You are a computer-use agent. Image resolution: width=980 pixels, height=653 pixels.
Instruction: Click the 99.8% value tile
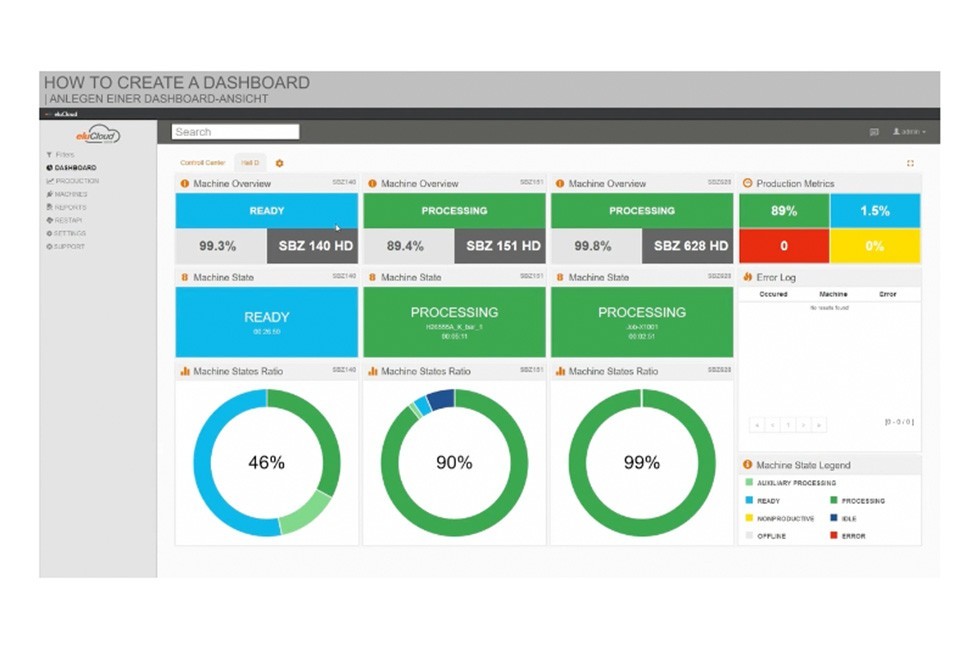coord(596,246)
